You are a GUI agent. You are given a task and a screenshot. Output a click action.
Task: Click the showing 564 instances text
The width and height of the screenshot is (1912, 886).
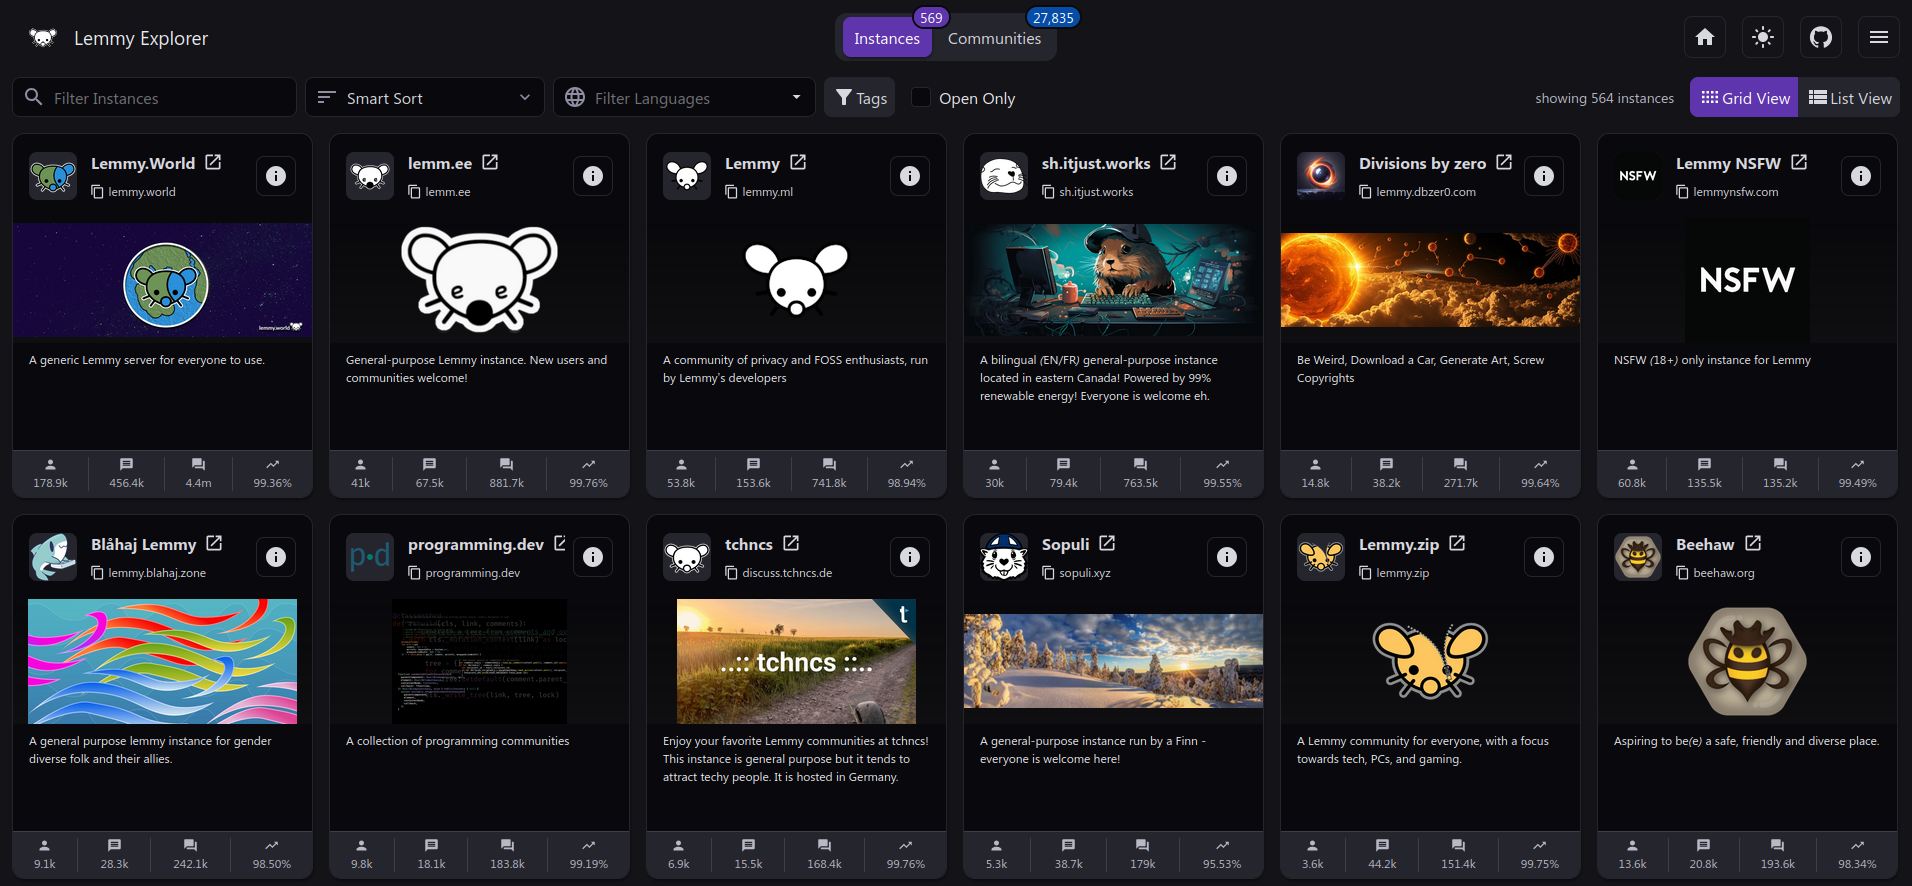[1604, 98]
